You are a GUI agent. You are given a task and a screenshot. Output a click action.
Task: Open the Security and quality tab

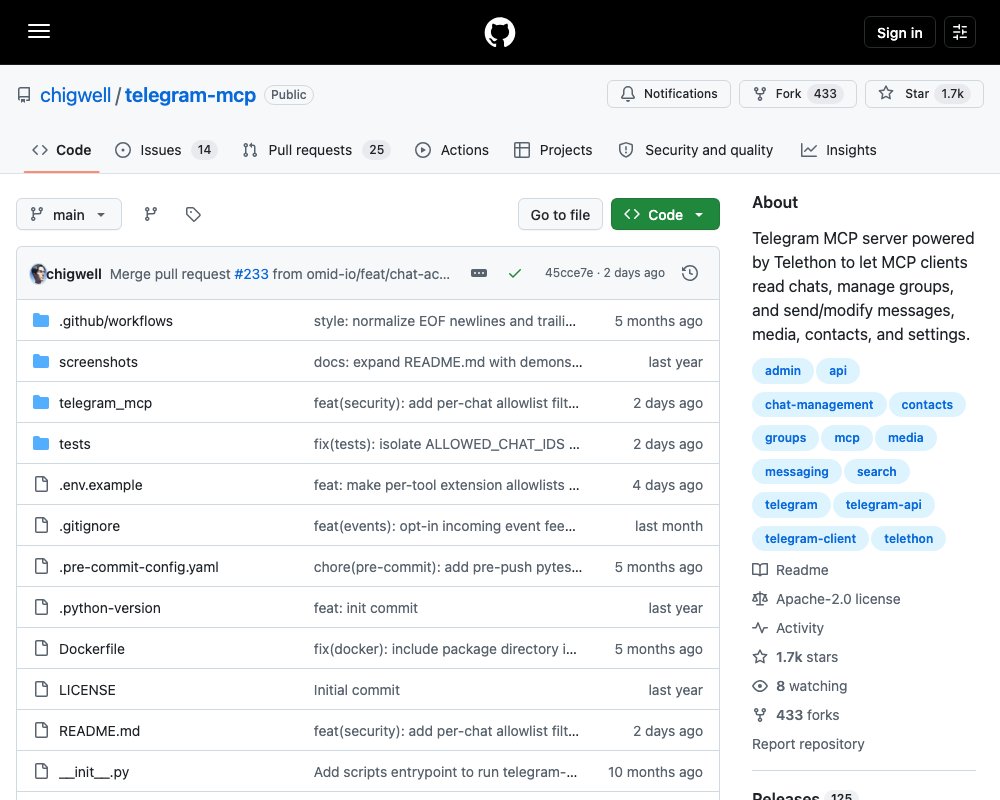(696, 150)
